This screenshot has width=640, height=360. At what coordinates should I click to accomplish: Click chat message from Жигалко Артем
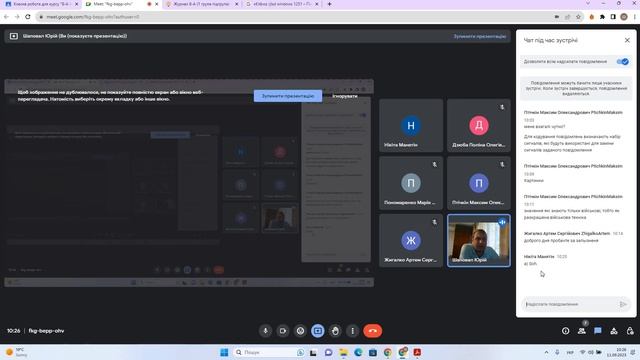click(573, 237)
